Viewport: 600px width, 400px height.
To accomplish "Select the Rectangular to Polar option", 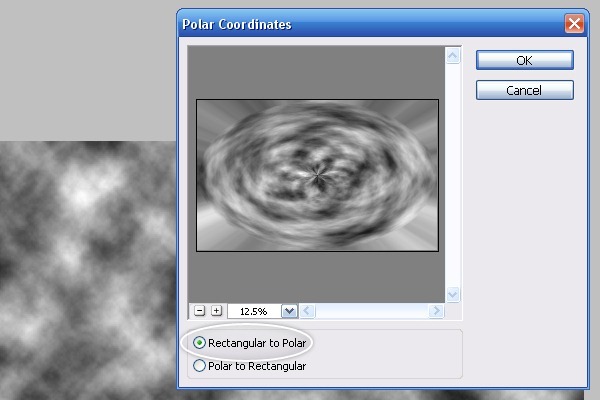I will [250, 343].
